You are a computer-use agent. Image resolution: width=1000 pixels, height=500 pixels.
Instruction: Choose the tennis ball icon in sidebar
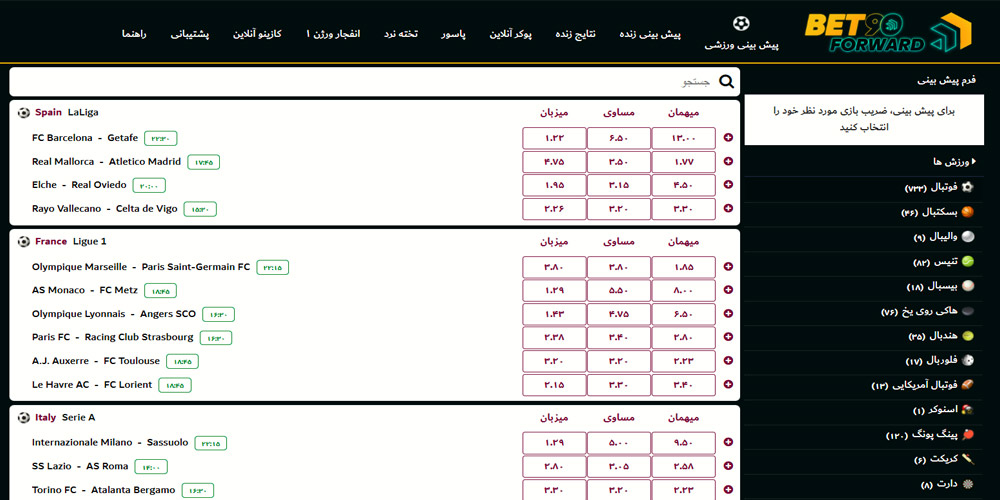967,261
